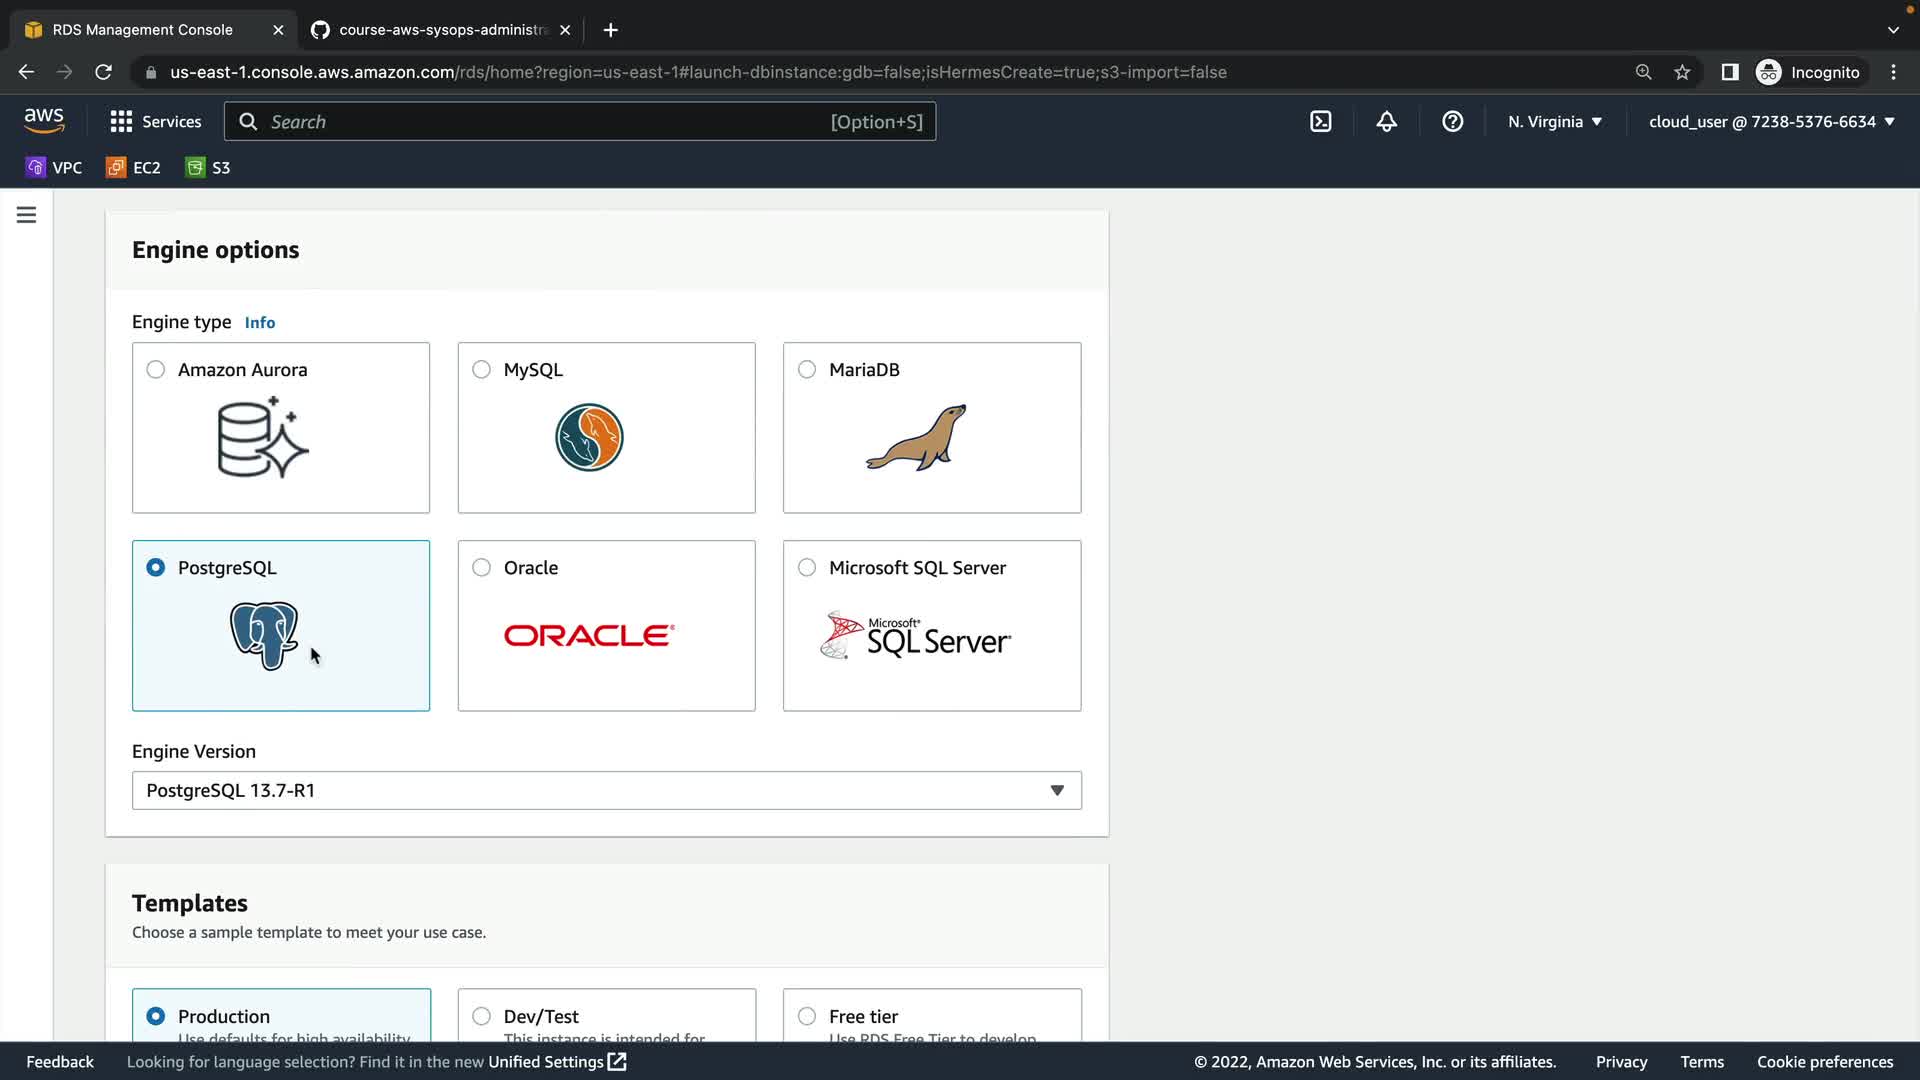Open a new browser tab
1920x1080 pixels.
tap(610, 30)
